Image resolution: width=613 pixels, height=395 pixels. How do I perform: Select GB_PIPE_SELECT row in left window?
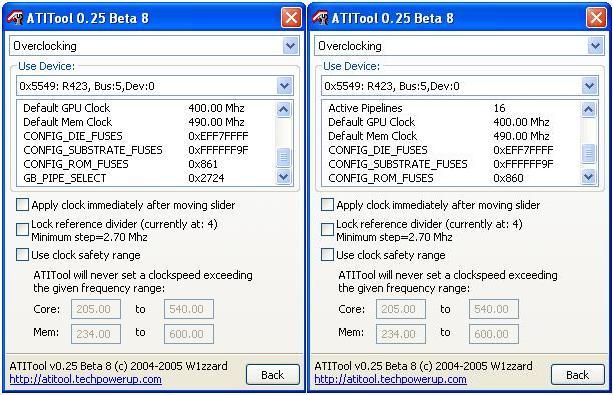click(147, 178)
